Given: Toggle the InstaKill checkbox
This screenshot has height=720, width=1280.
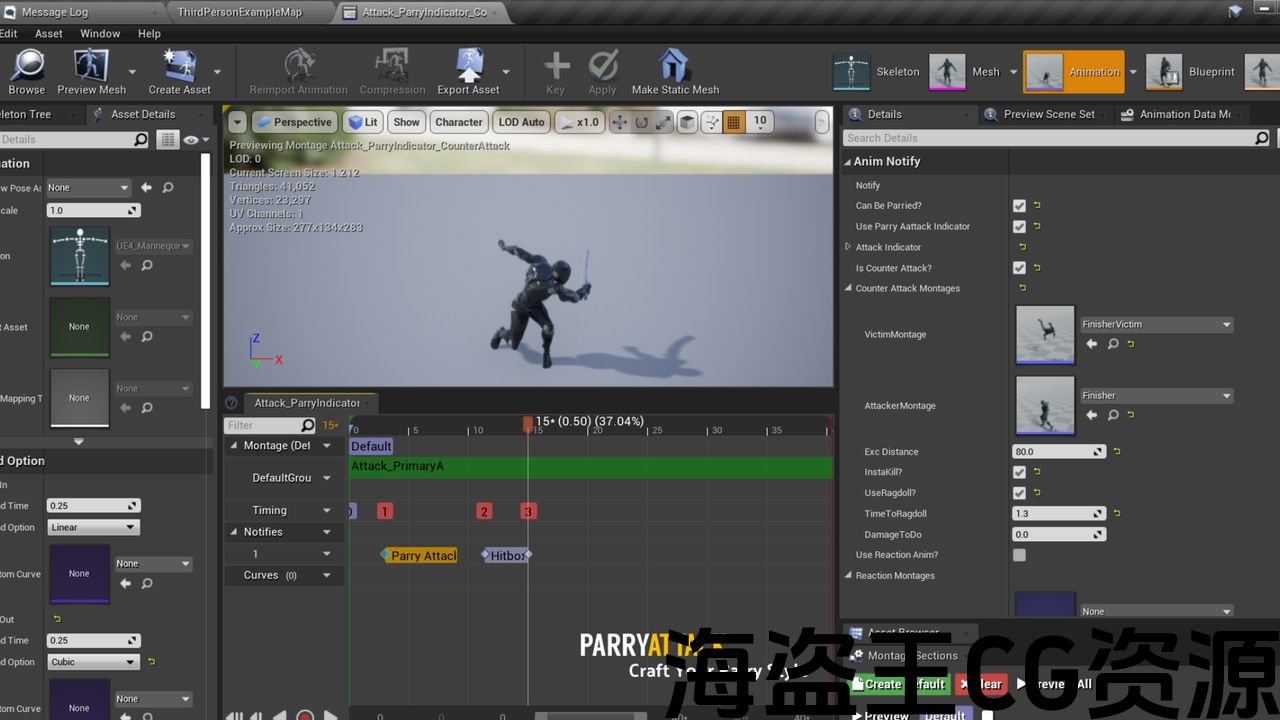Looking at the screenshot, I should click(x=1019, y=472).
